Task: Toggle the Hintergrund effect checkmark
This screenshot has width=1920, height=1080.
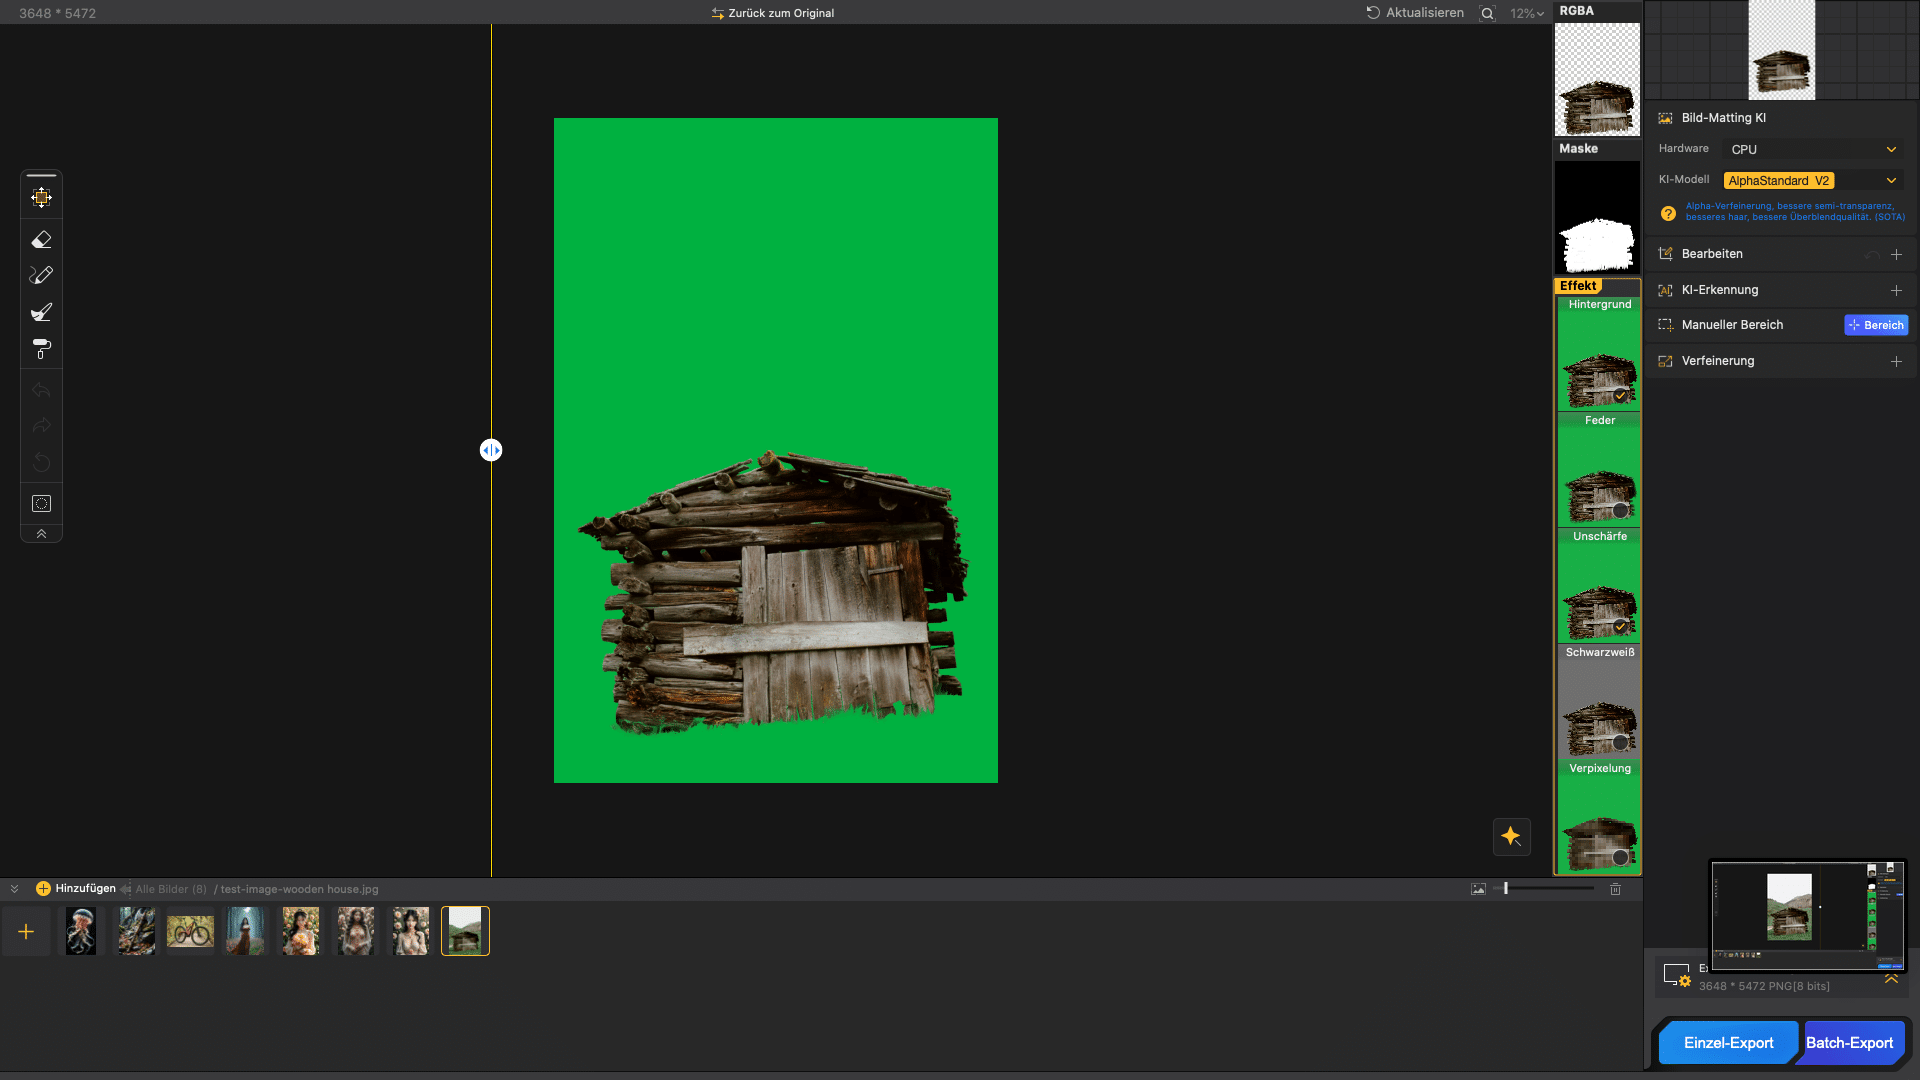Action: 1620,395
